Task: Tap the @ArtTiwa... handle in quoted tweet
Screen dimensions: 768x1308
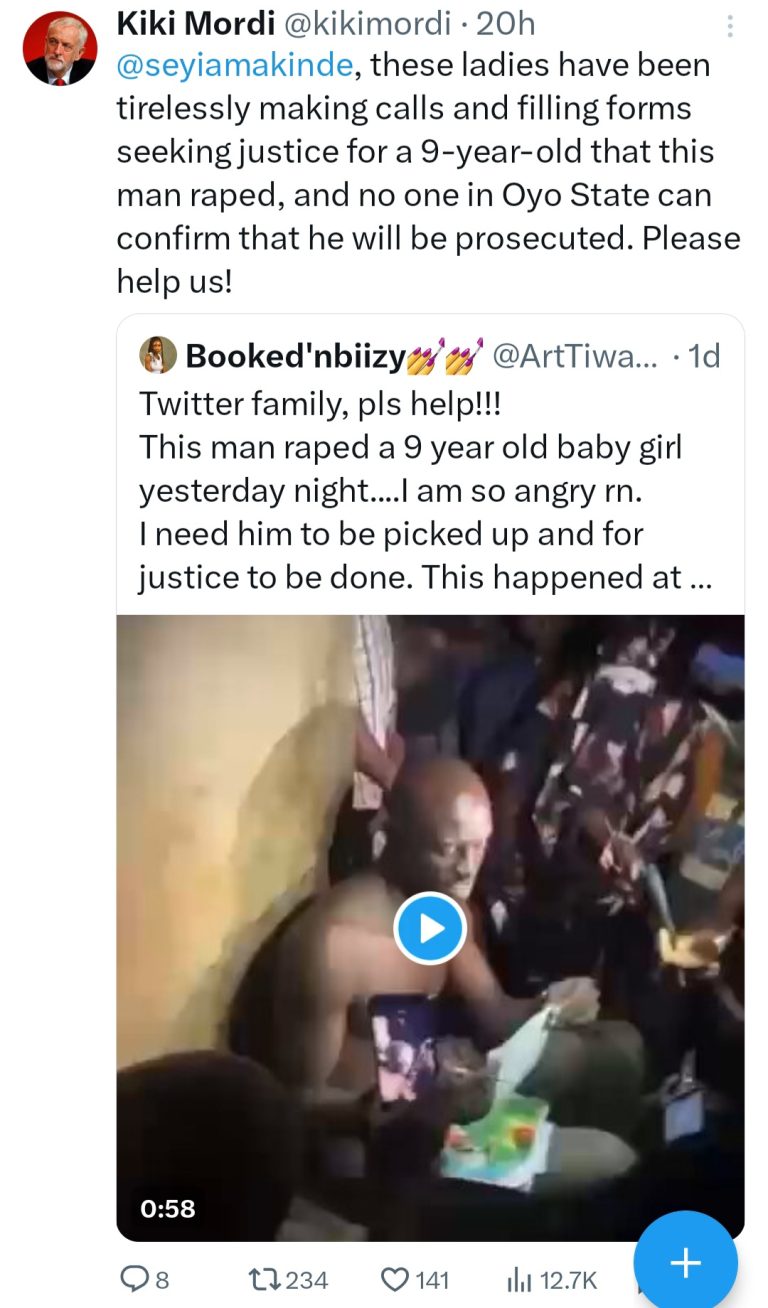Action: (574, 356)
